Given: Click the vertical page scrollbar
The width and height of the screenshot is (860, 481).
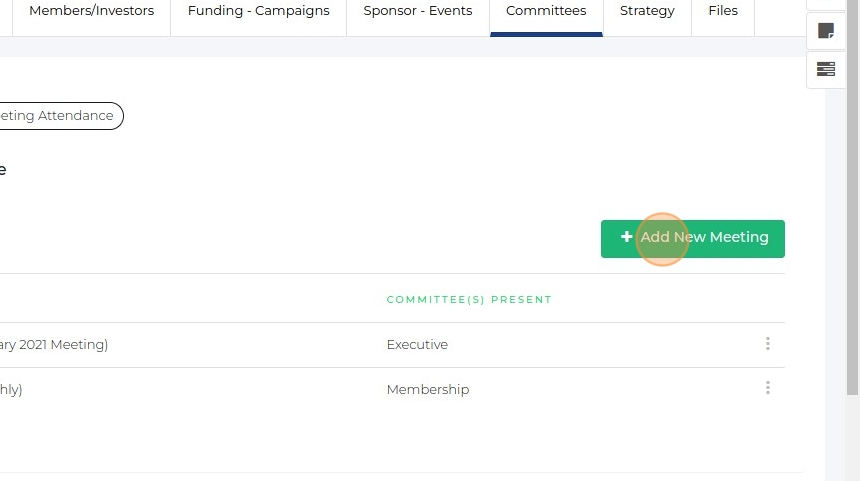Looking at the screenshot, I should (x=852, y=200).
